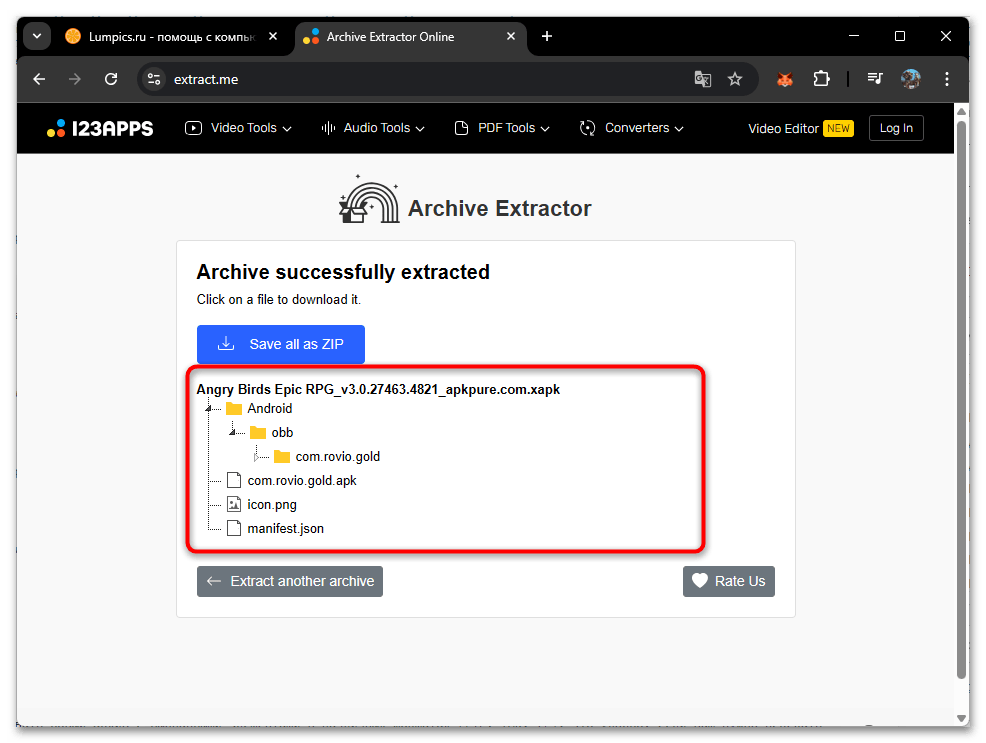Image resolution: width=986 pixels, height=743 pixels.
Task: Click the Rate Us button
Action: pyautogui.click(x=729, y=581)
